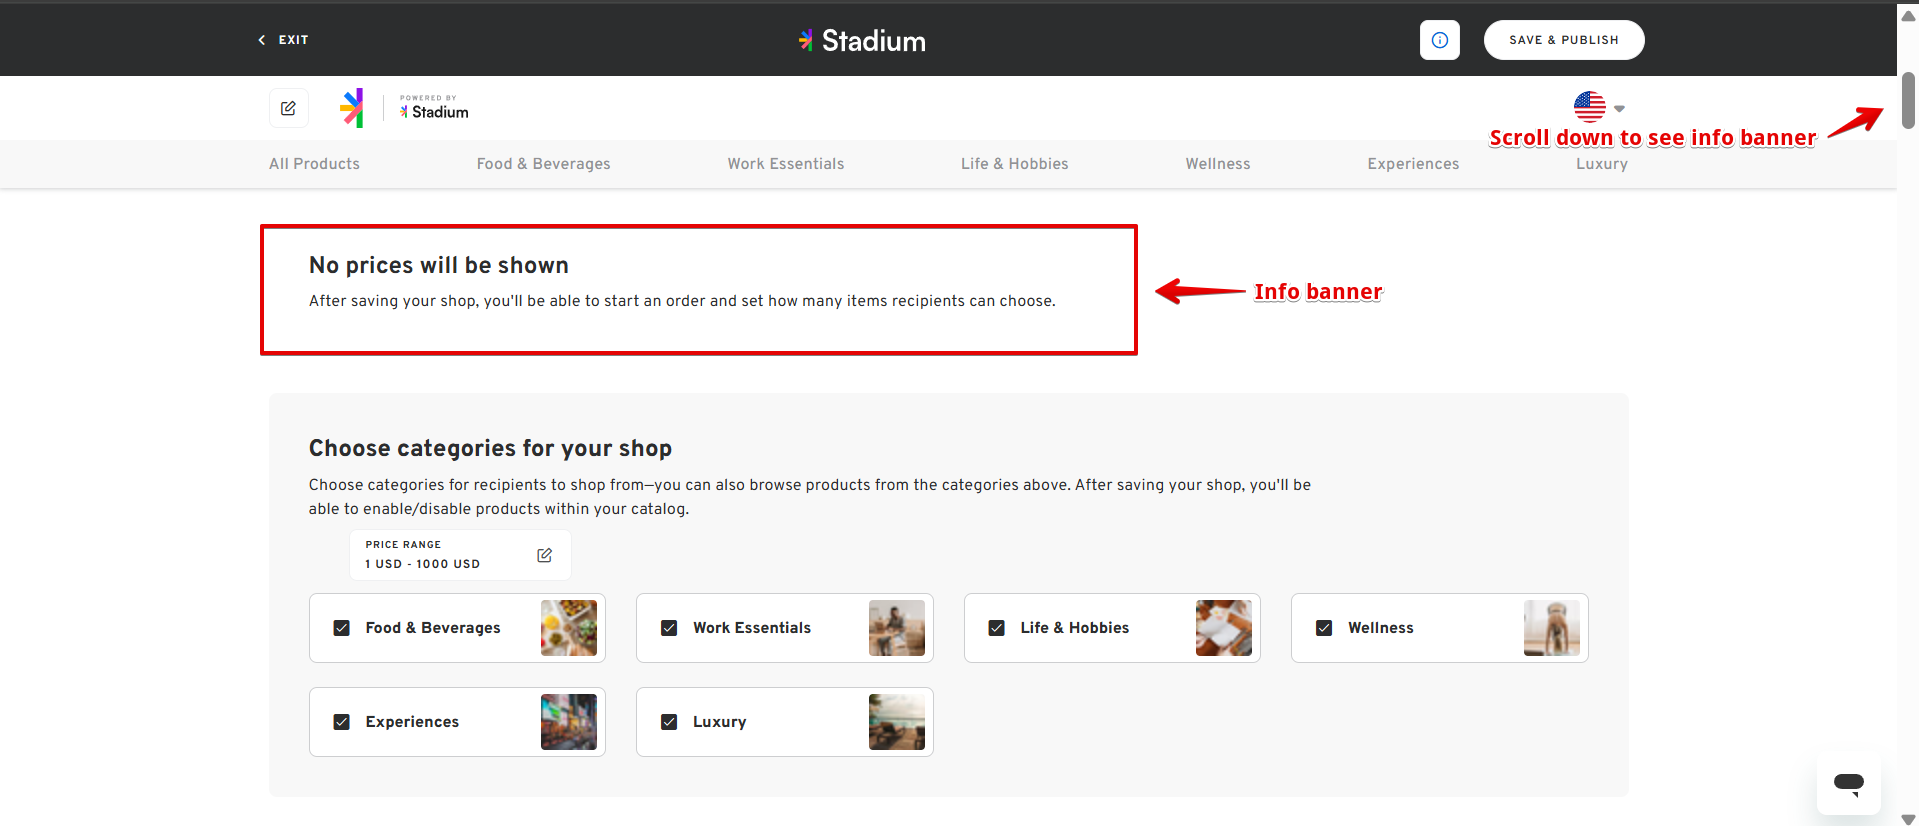The image size is (1919, 826).
Task: Toggle the Work Essentials checkbox
Action: (669, 628)
